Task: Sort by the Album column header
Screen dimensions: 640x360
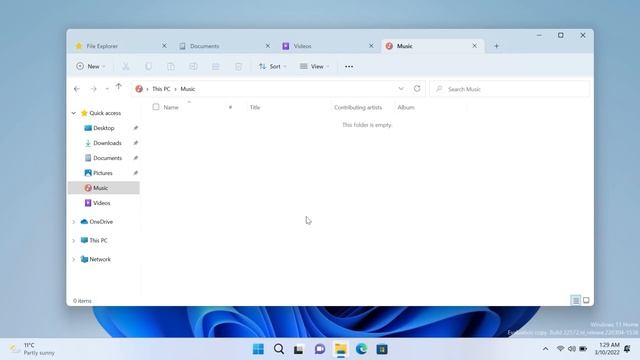Action: (x=406, y=107)
